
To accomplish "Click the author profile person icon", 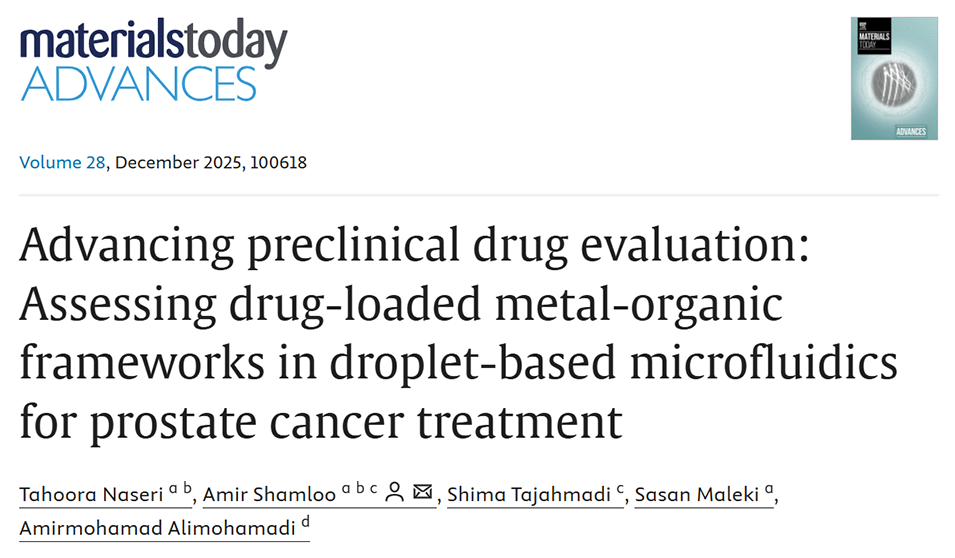I will coord(394,492).
